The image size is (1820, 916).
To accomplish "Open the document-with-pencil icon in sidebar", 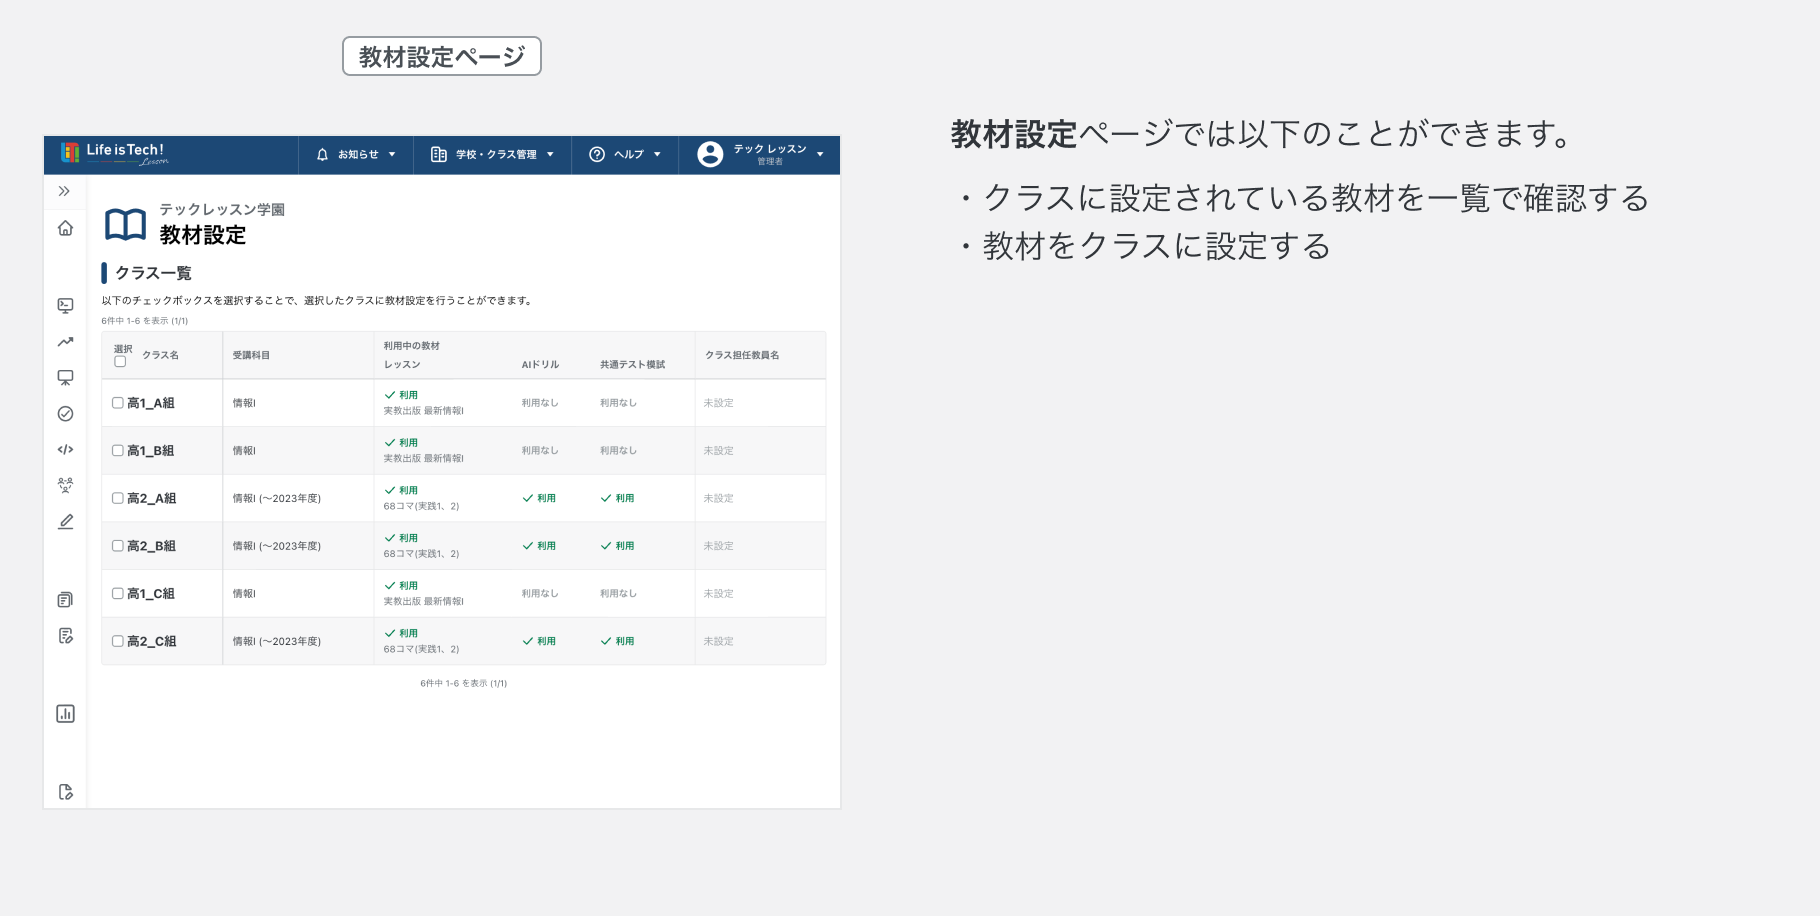I will (x=65, y=636).
